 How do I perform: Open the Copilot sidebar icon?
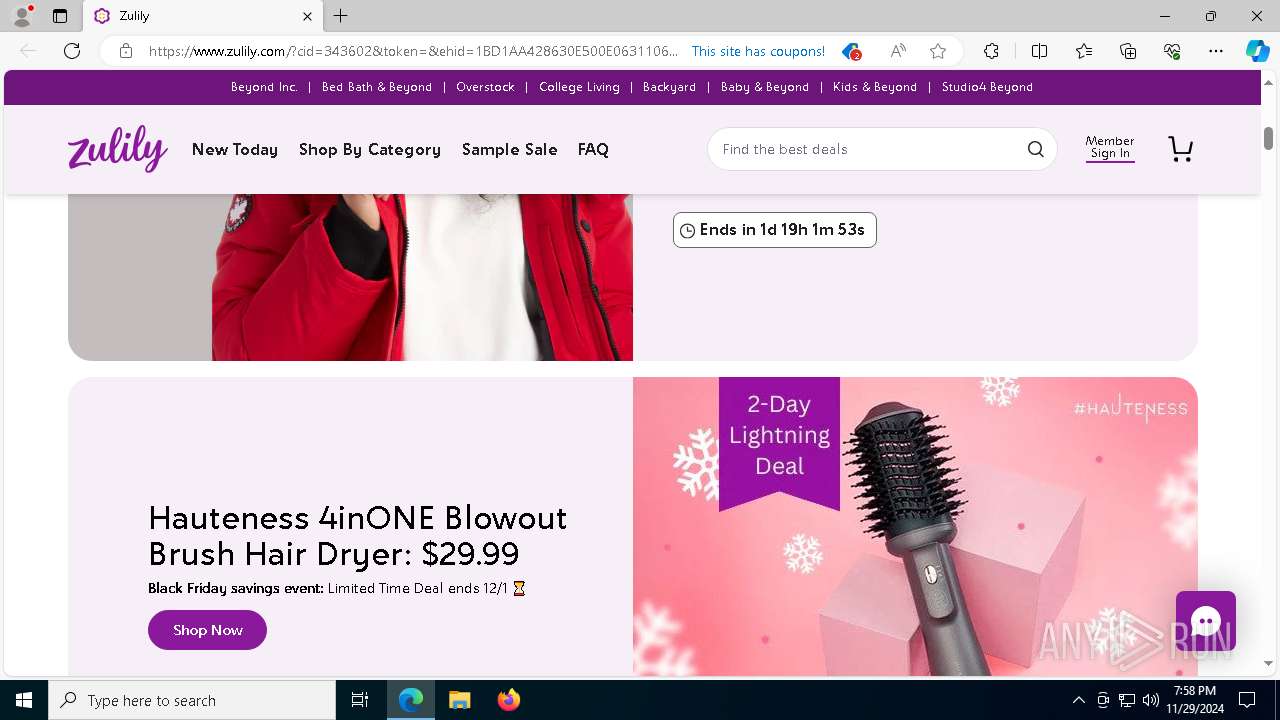pos(1257,51)
